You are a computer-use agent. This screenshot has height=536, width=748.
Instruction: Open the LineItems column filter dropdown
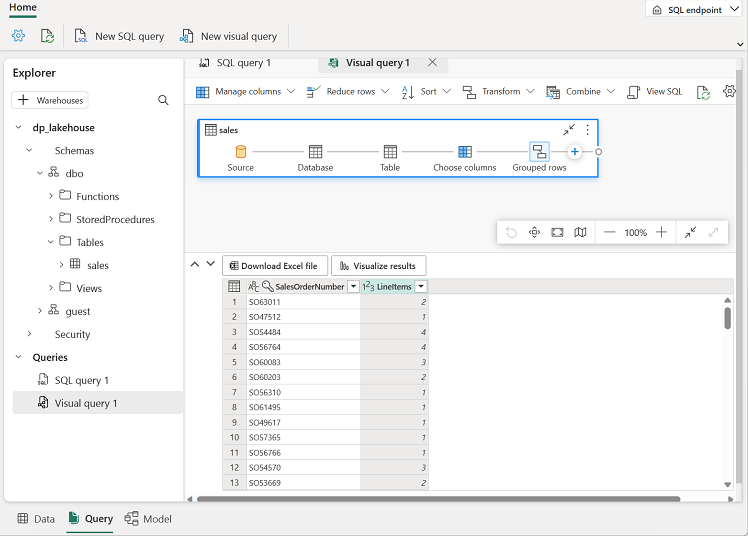[x=421, y=286]
